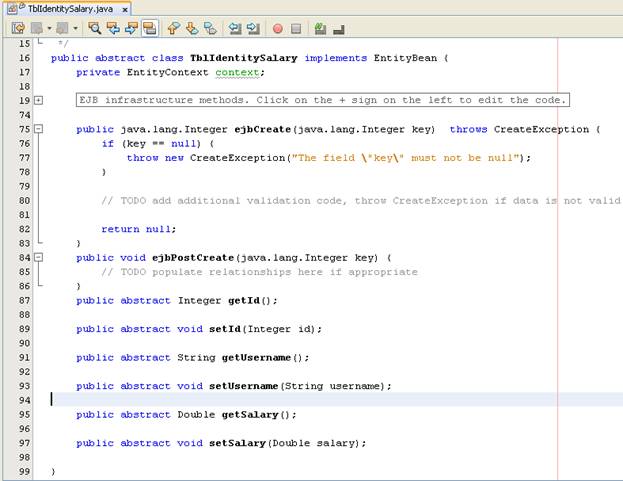The image size is (623, 481).
Task: Click the Last Edit location toolbar icon
Action: (18, 28)
